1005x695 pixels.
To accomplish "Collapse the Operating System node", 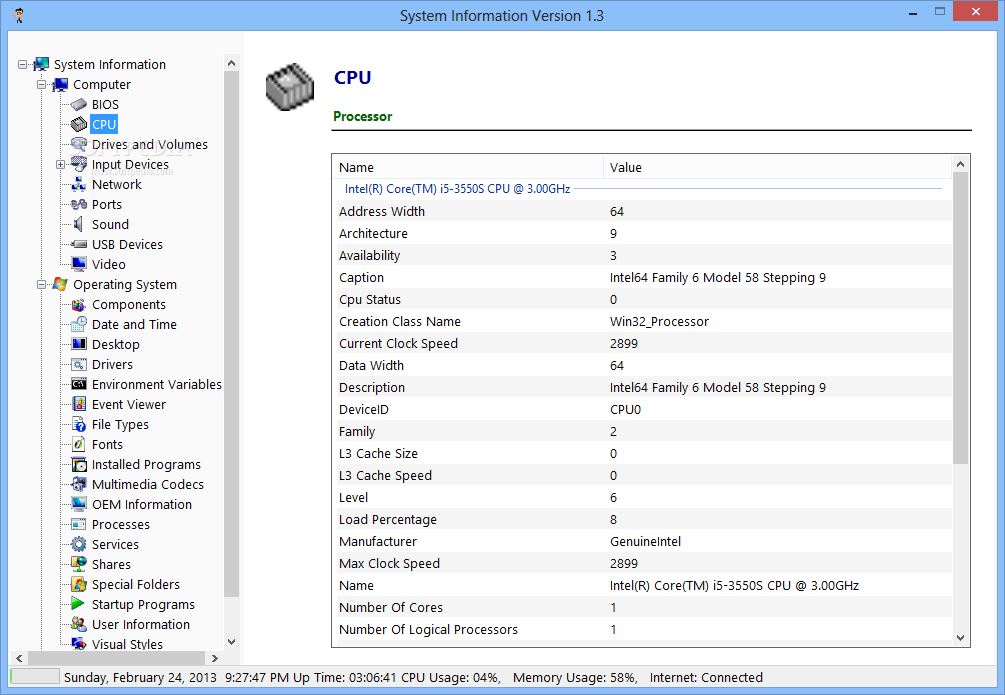I will [42, 285].
